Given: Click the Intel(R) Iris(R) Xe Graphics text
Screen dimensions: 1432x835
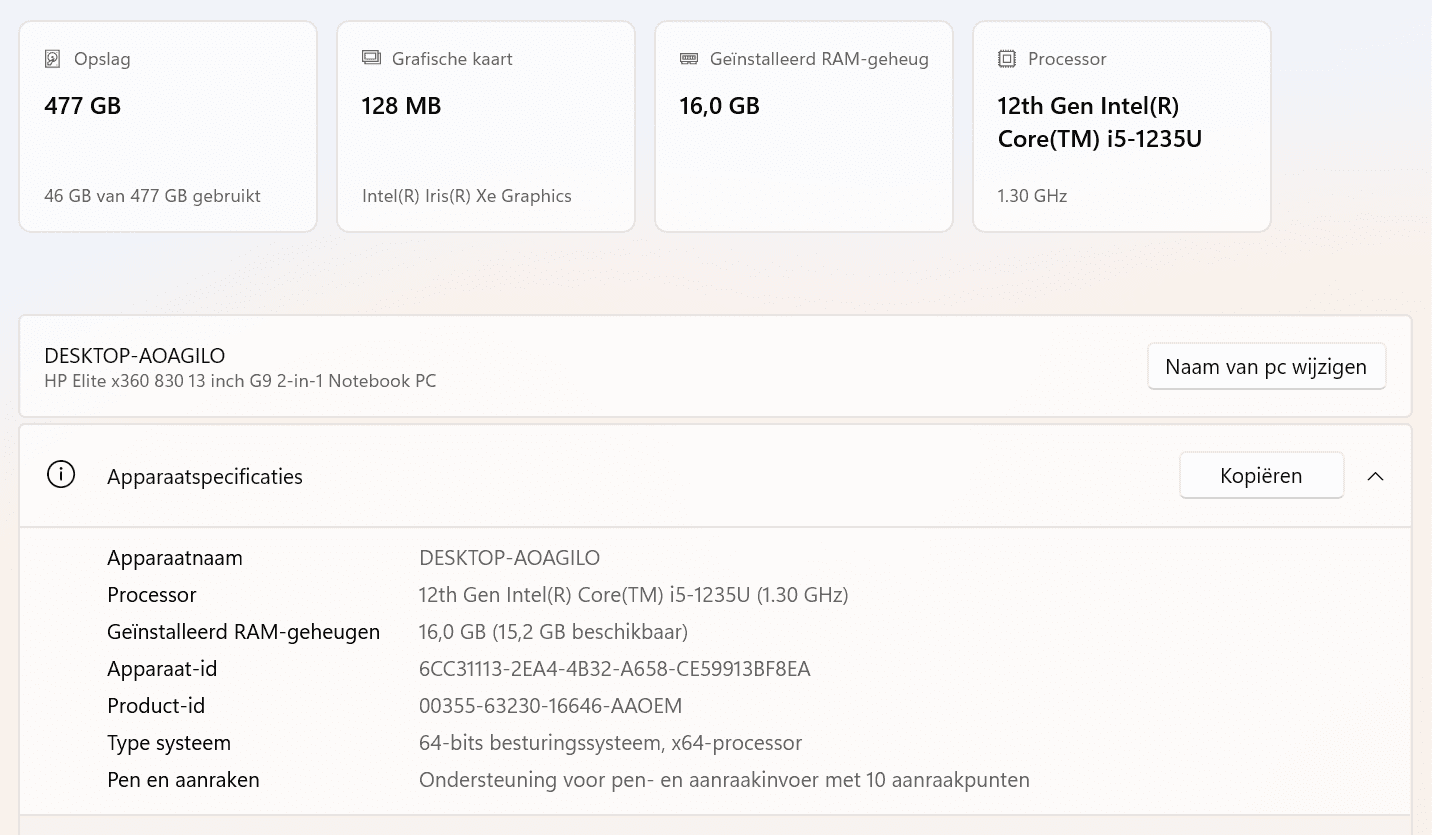Looking at the screenshot, I should tap(467, 196).
